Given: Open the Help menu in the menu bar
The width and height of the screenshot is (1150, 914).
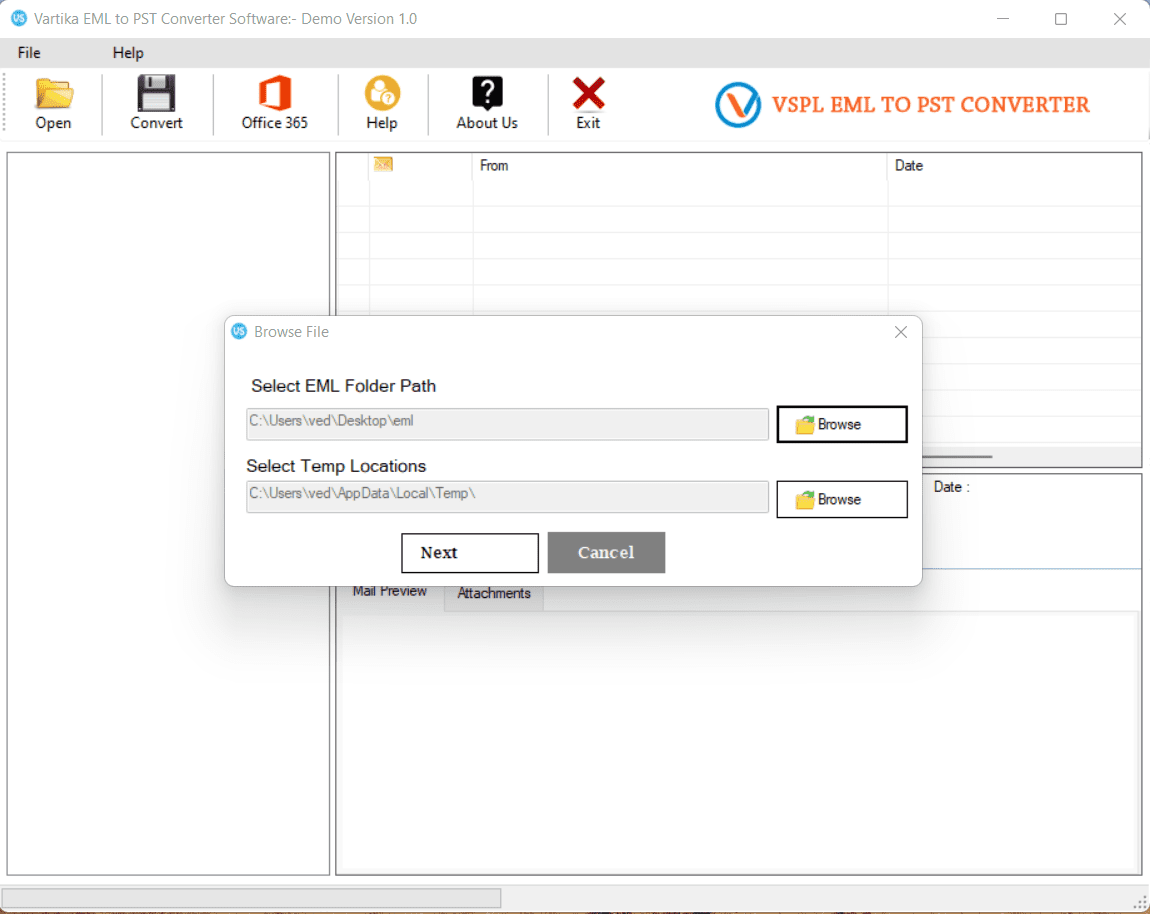Looking at the screenshot, I should 128,53.
